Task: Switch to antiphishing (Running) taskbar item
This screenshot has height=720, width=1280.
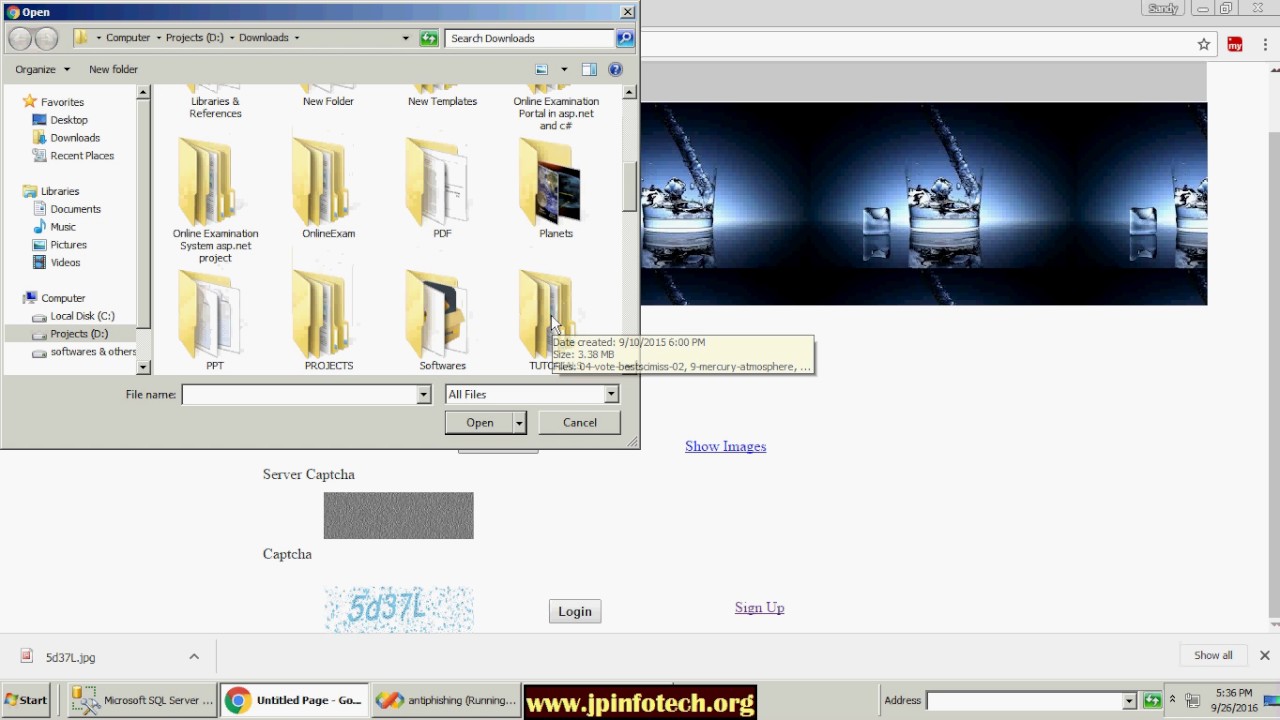Action: pos(446,700)
